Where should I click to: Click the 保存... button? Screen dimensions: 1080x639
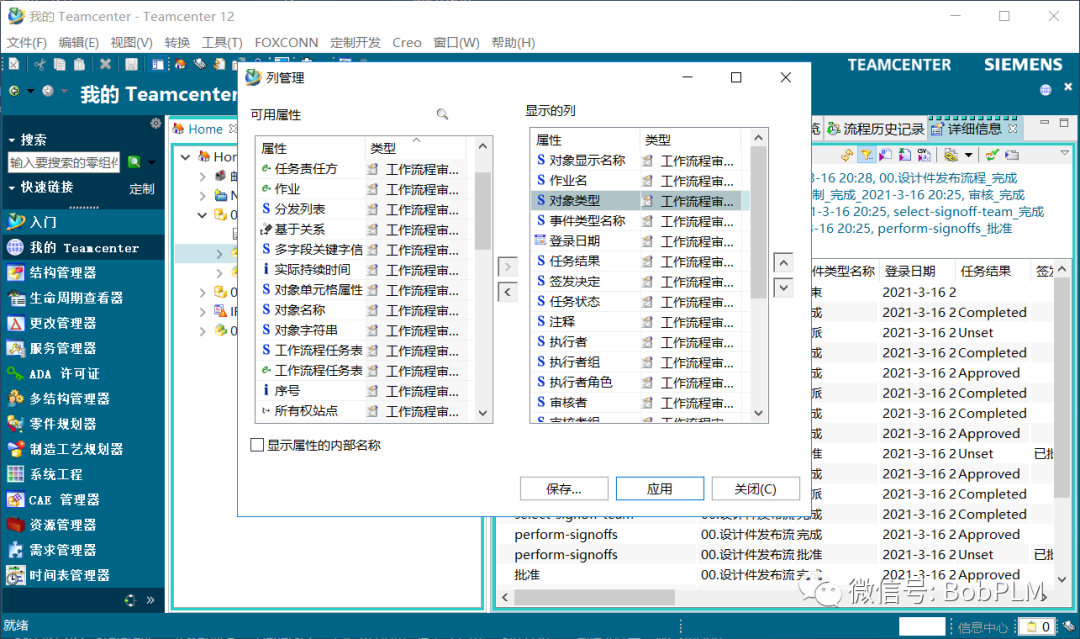pos(564,489)
